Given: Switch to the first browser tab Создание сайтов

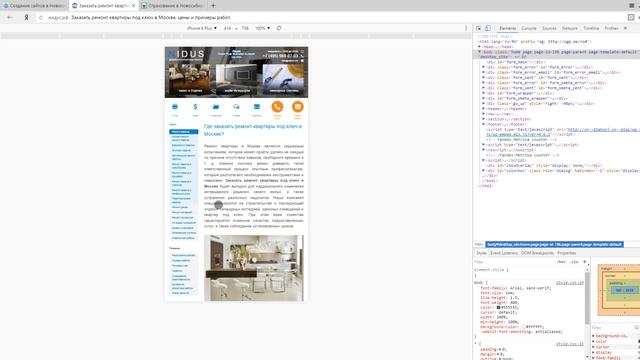Looking at the screenshot, I should 34,6.
